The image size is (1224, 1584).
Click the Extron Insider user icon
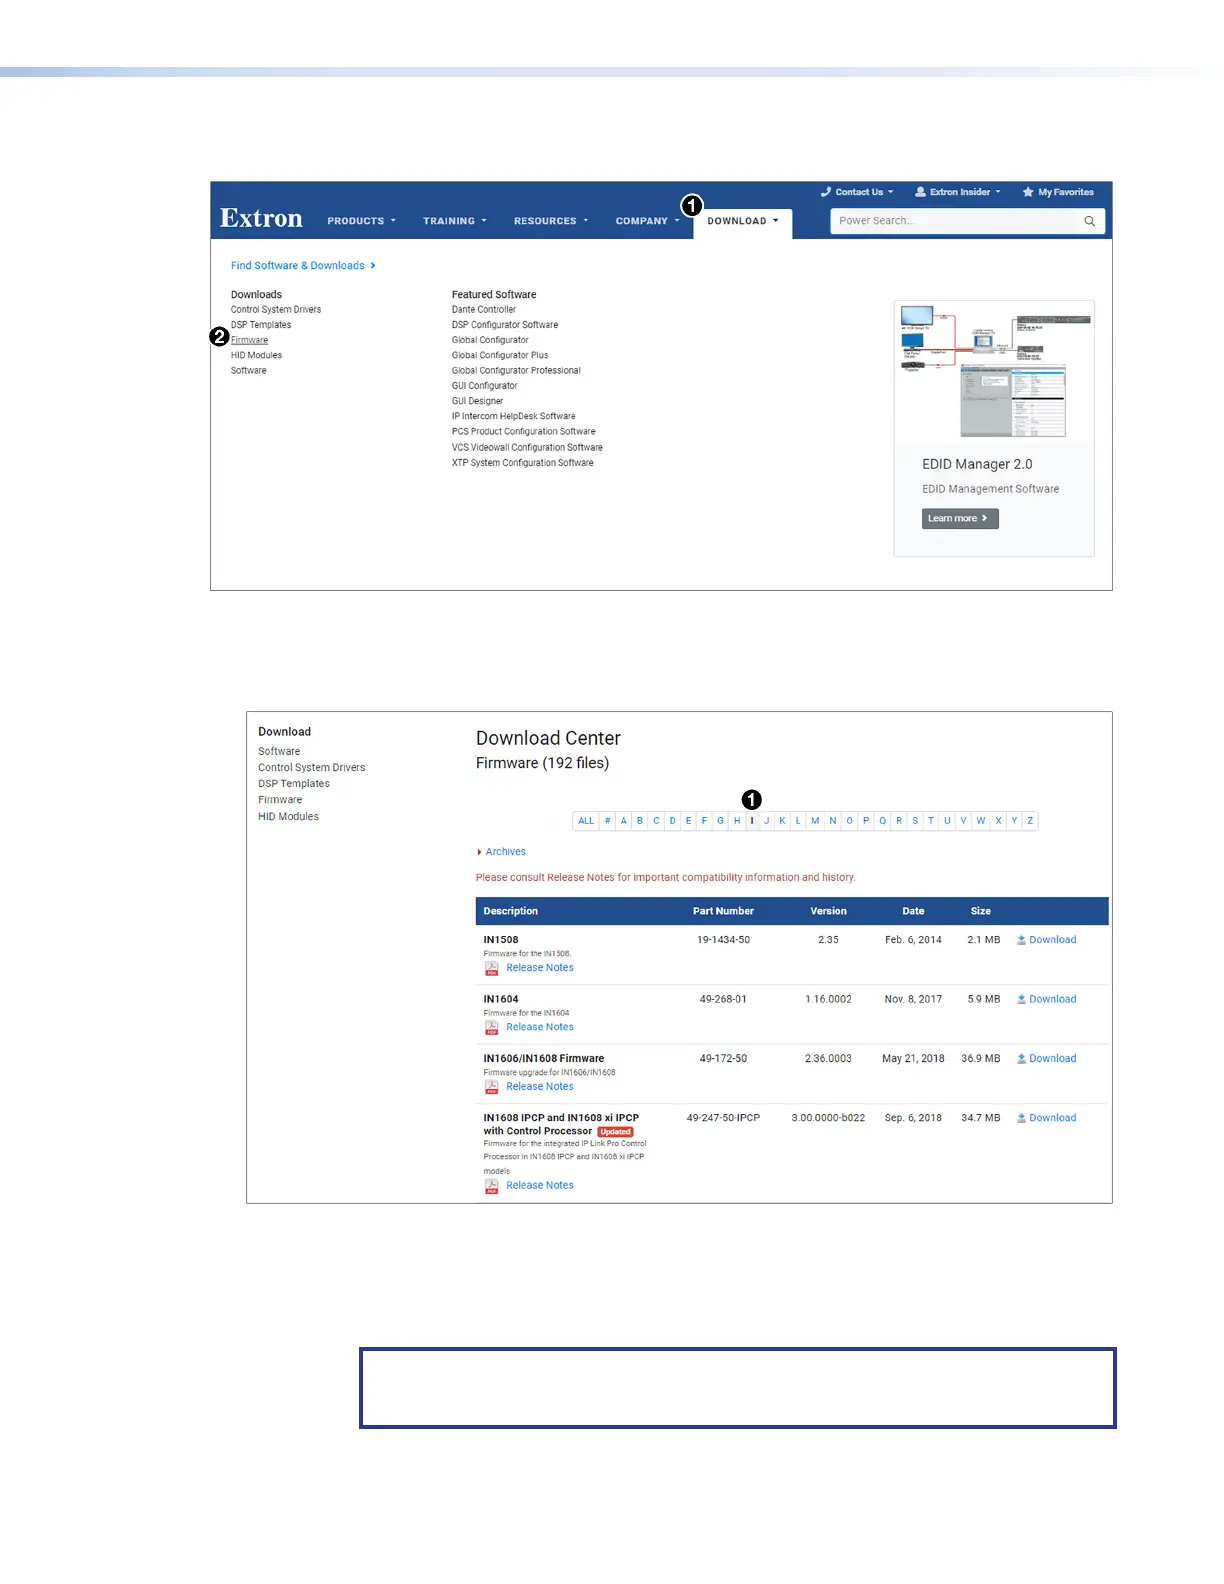coord(920,192)
